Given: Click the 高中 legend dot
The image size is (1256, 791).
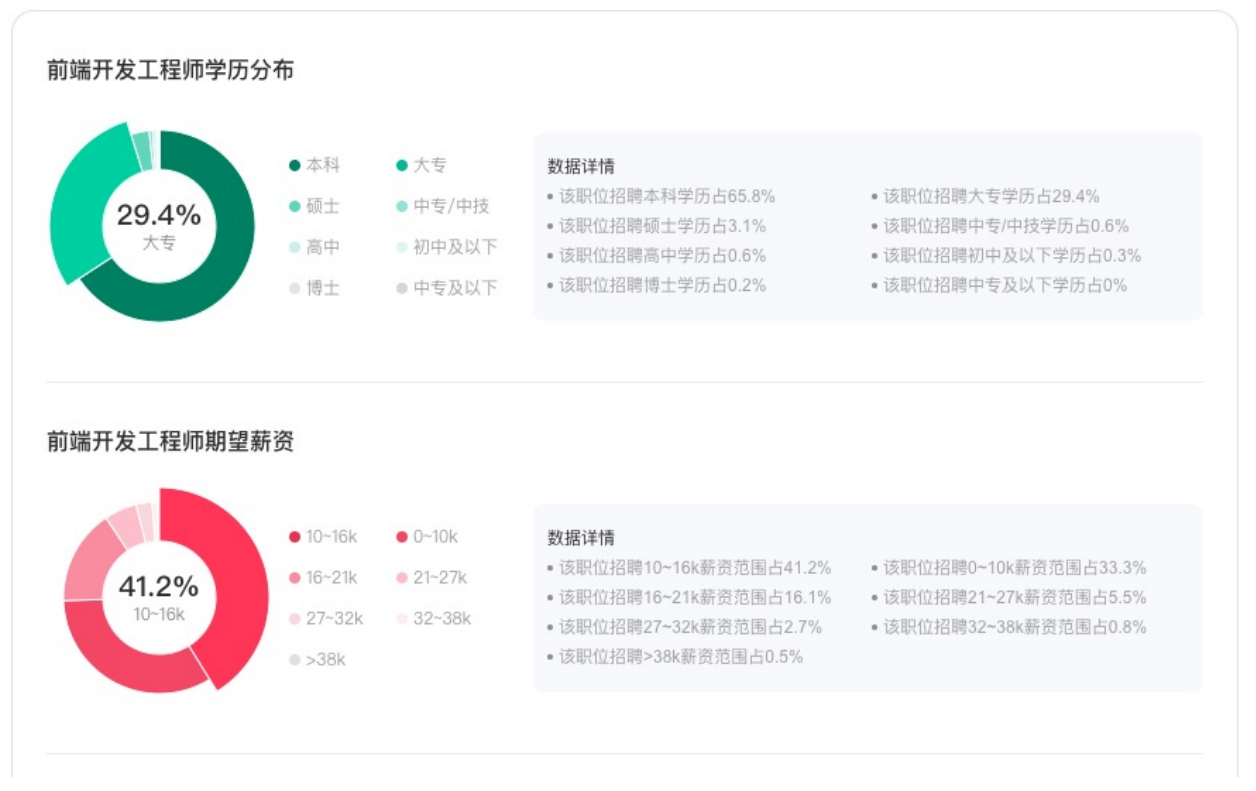Looking at the screenshot, I should 295,247.
